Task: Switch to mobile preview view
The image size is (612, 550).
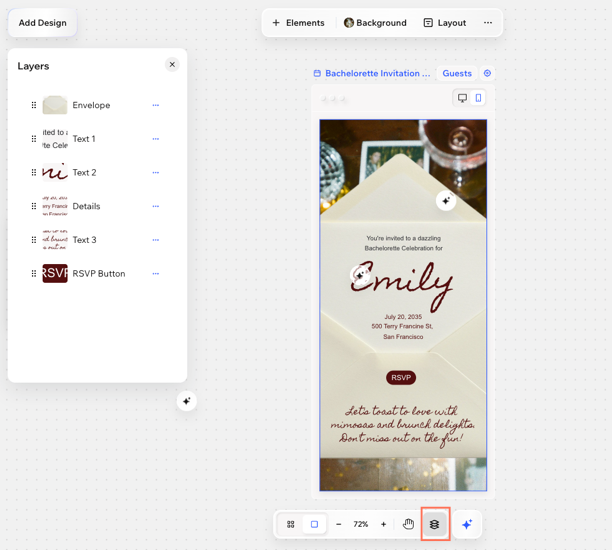Action: point(478,98)
